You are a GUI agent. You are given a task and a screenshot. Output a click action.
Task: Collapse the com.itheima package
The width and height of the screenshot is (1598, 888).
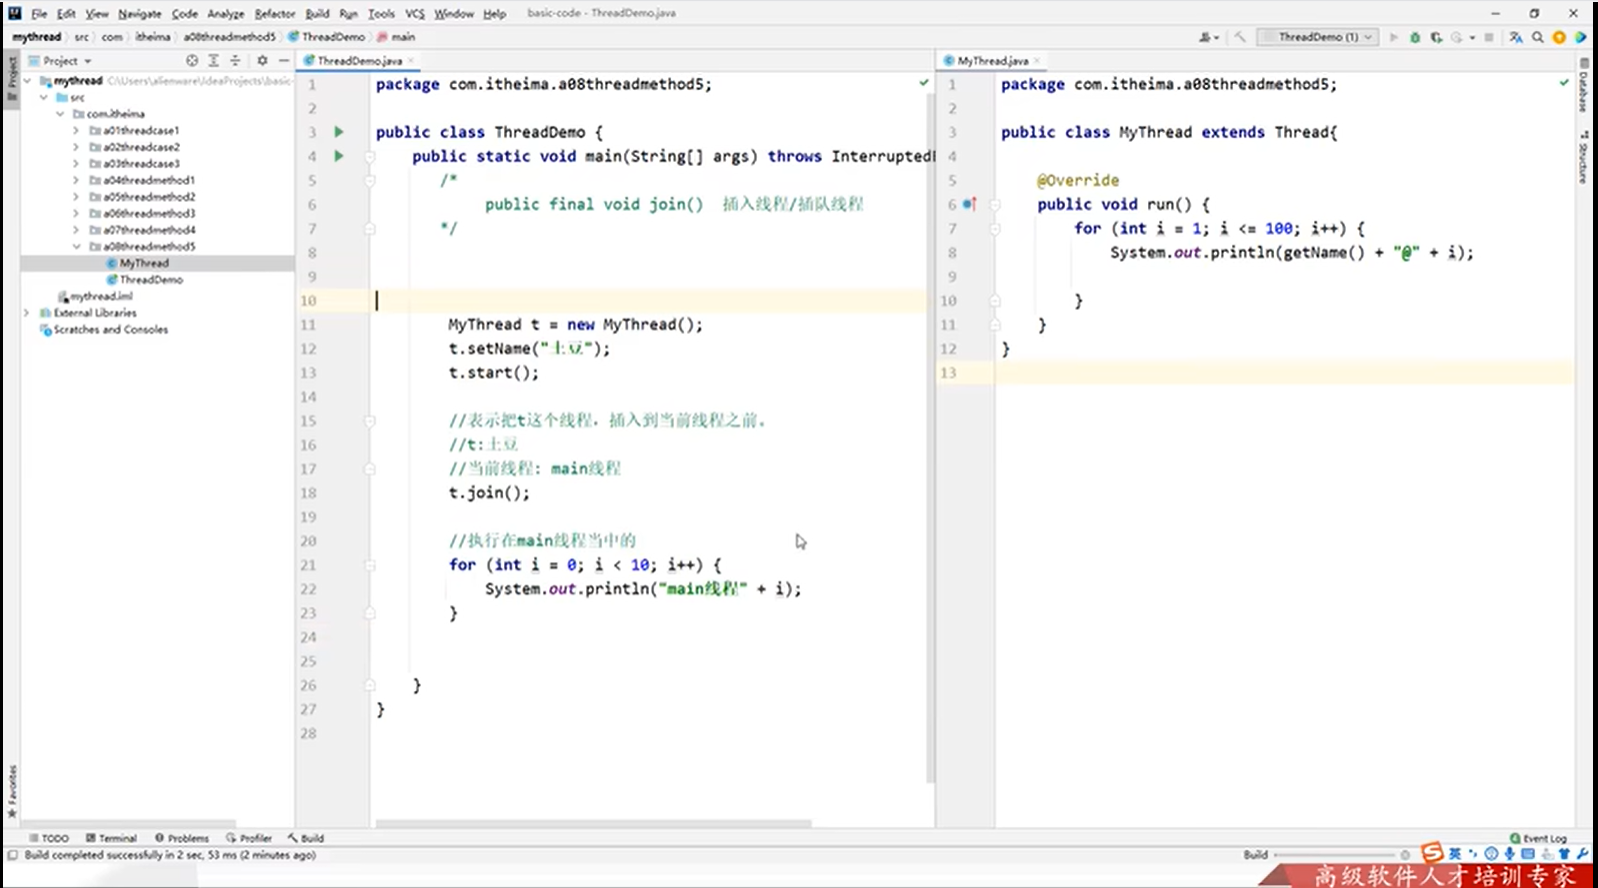pyautogui.click(x=60, y=114)
